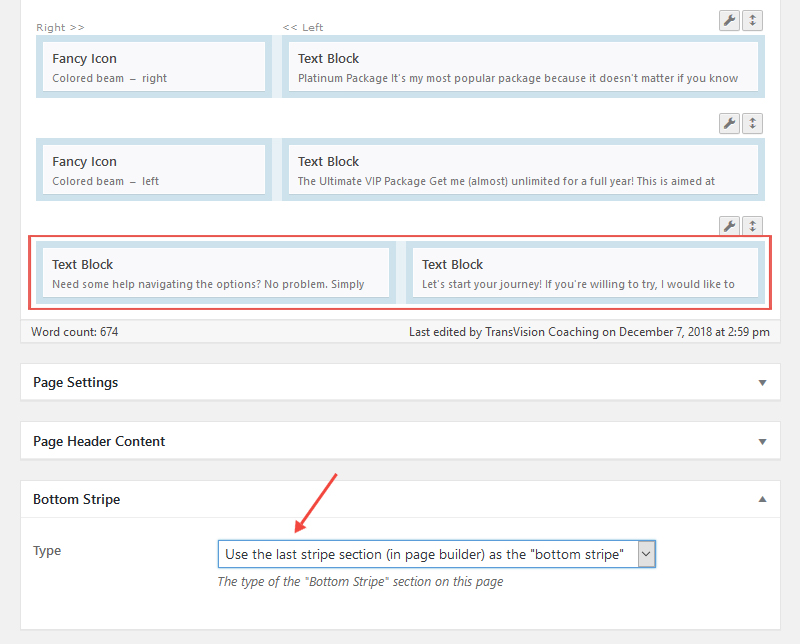Image resolution: width=800 pixels, height=644 pixels.
Task: Open Text Block containing Platinum Package text
Action: pos(523,67)
